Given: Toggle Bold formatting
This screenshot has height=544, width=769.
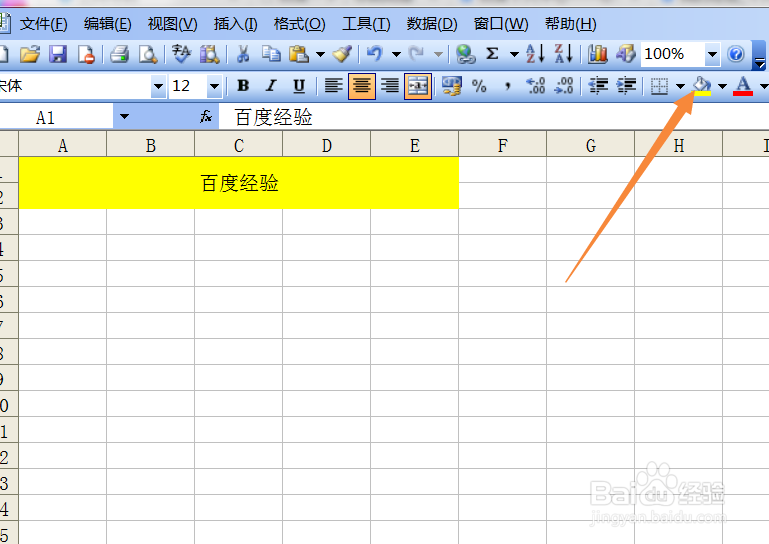Looking at the screenshot, I should tap(243, 86).
